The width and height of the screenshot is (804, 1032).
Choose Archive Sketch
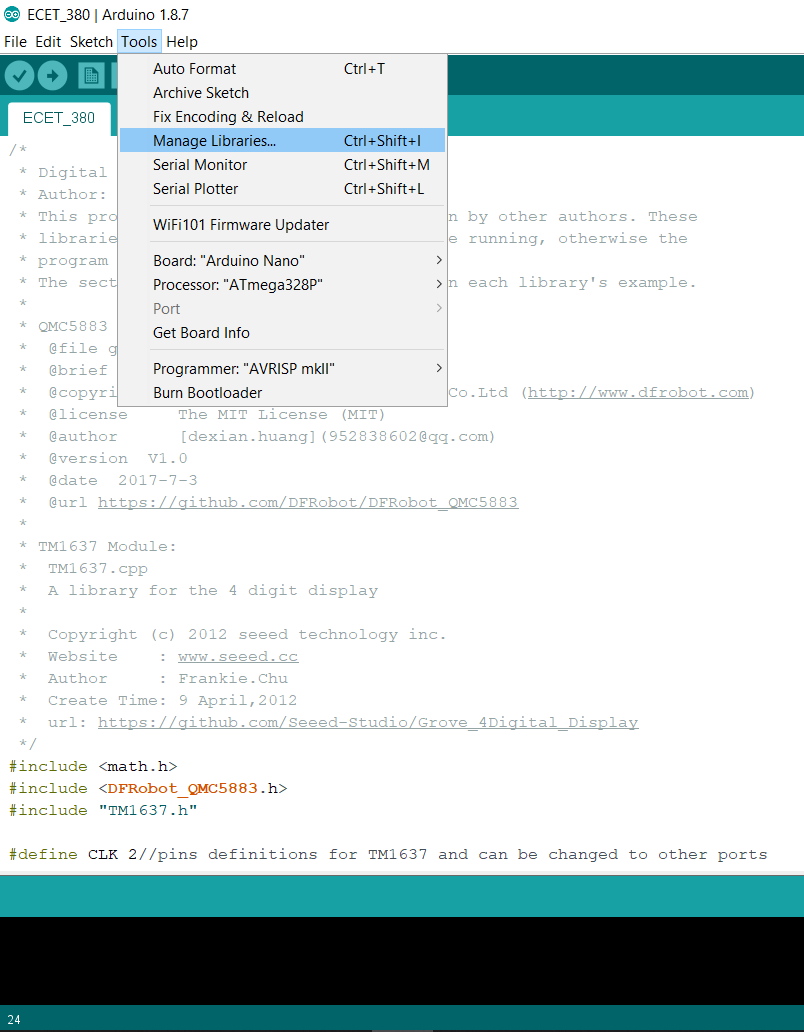(282, 93)
